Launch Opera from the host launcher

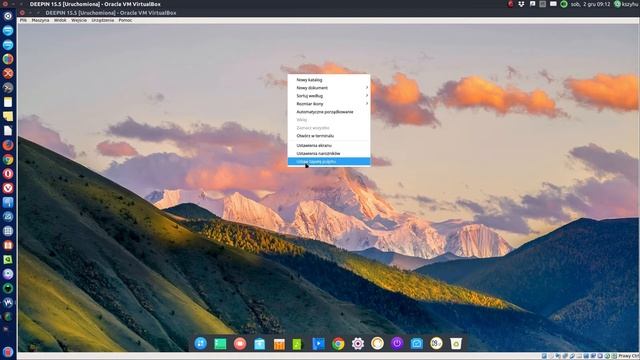(x=8, y=174)
